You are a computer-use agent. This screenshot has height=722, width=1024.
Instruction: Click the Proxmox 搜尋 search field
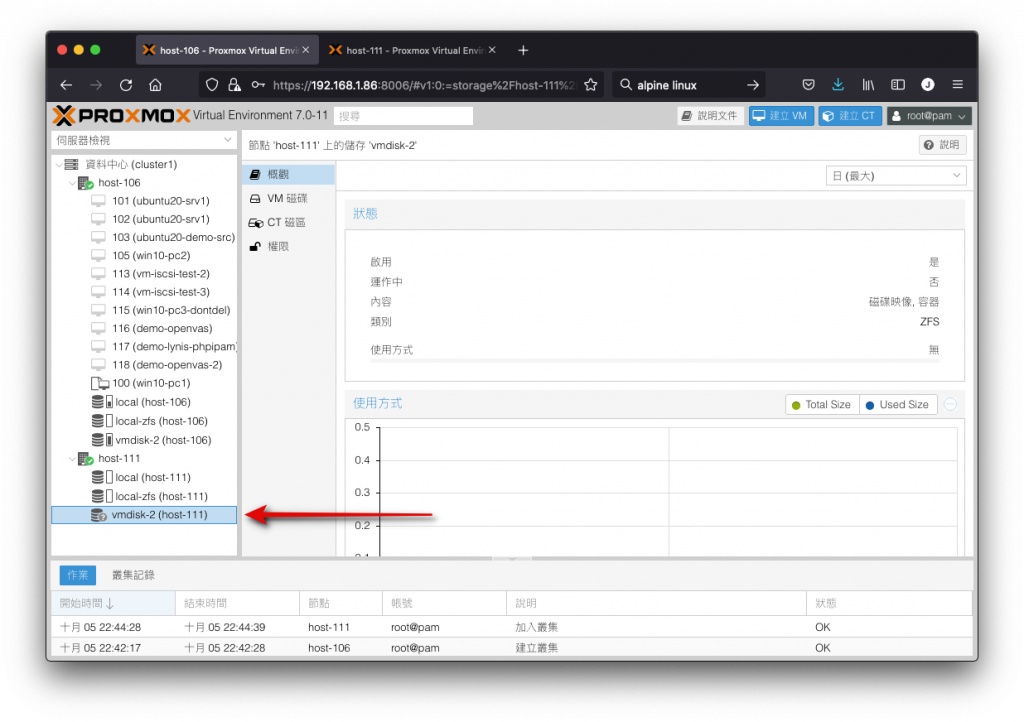point(403,116)
